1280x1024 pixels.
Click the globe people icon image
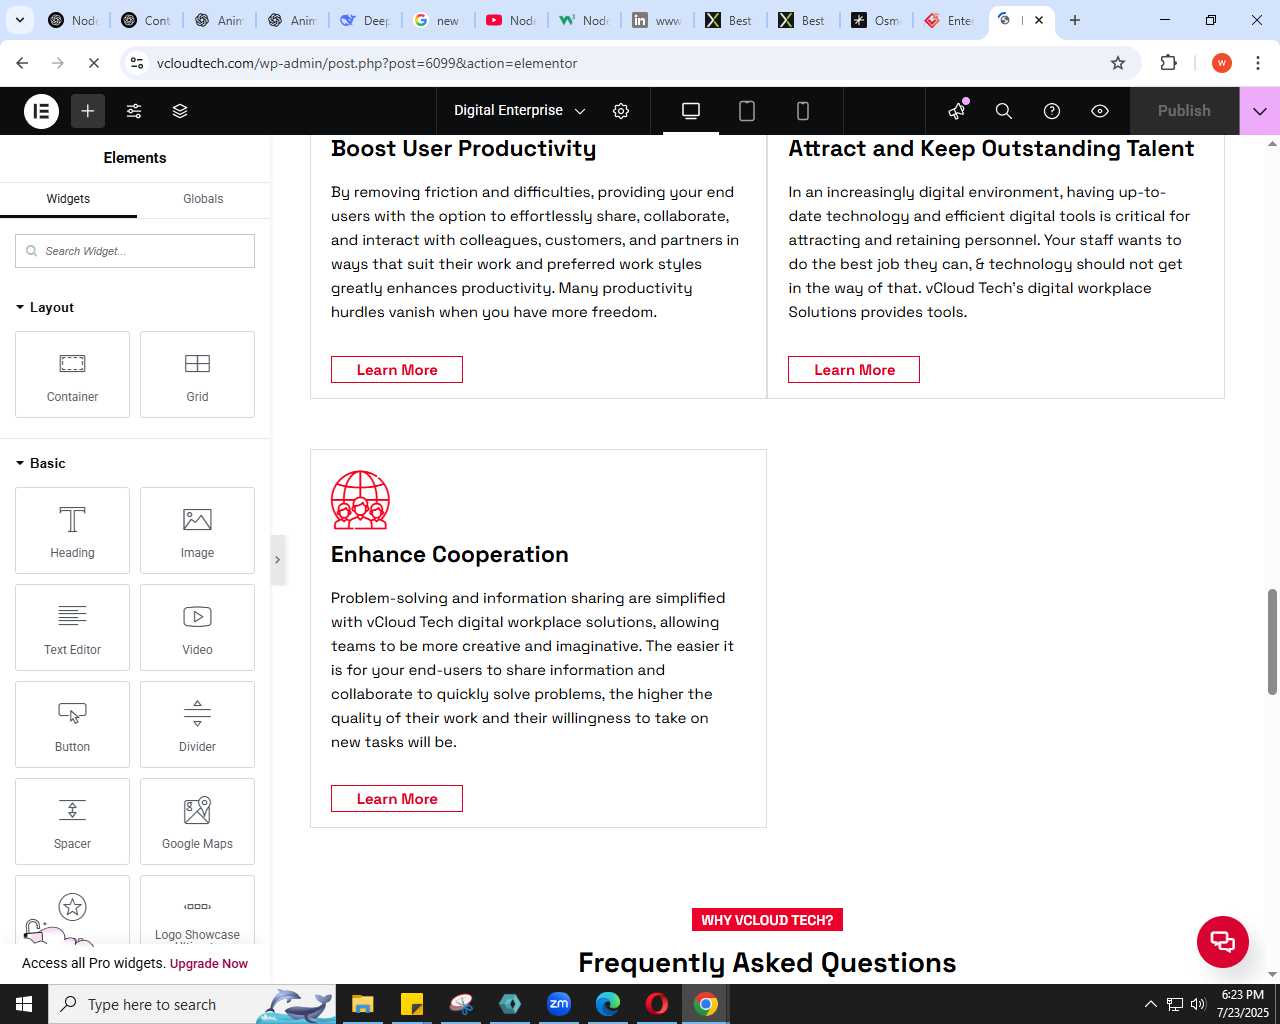coord(360,500)
